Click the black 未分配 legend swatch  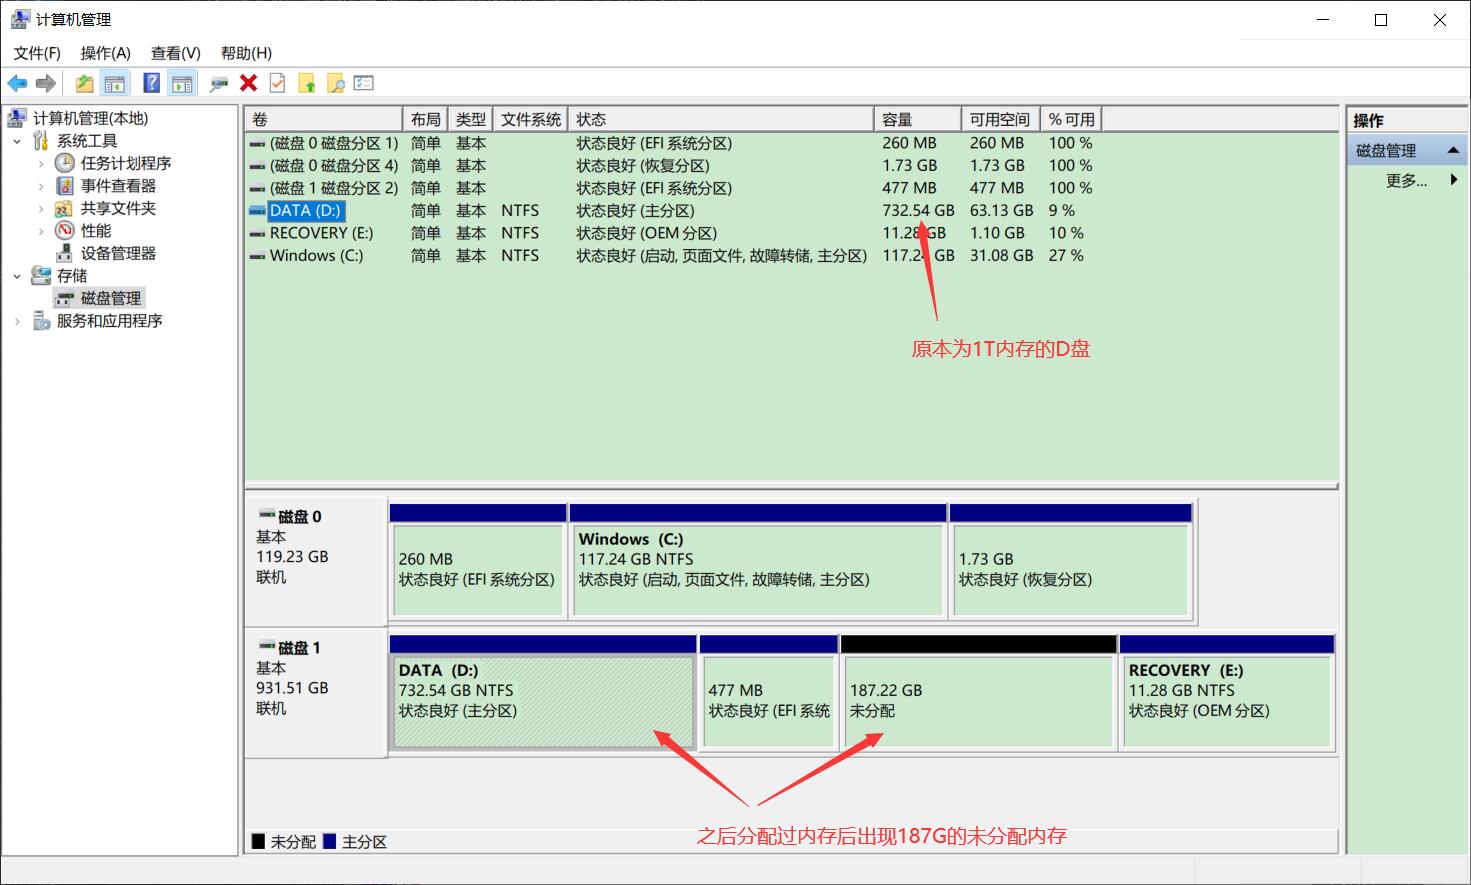(x=258, y=842)
